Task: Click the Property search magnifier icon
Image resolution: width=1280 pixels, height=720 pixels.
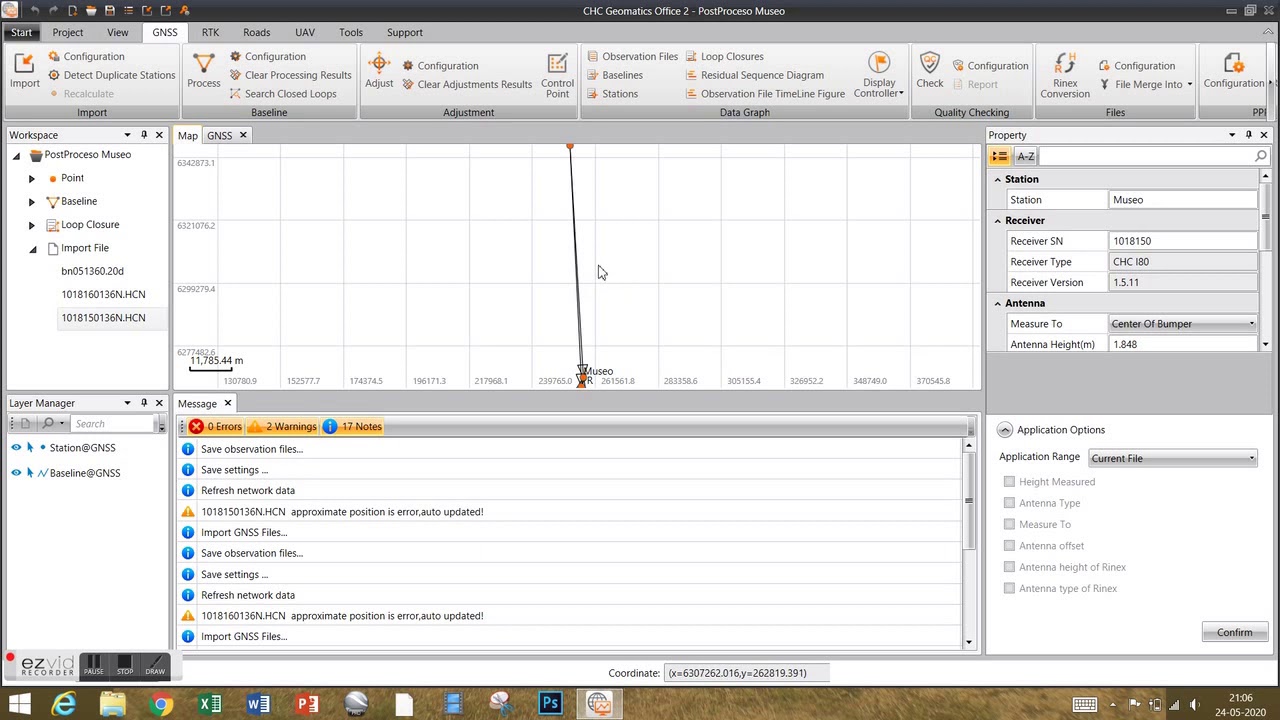Action: pyautogui.click(x=1260, y=156)
